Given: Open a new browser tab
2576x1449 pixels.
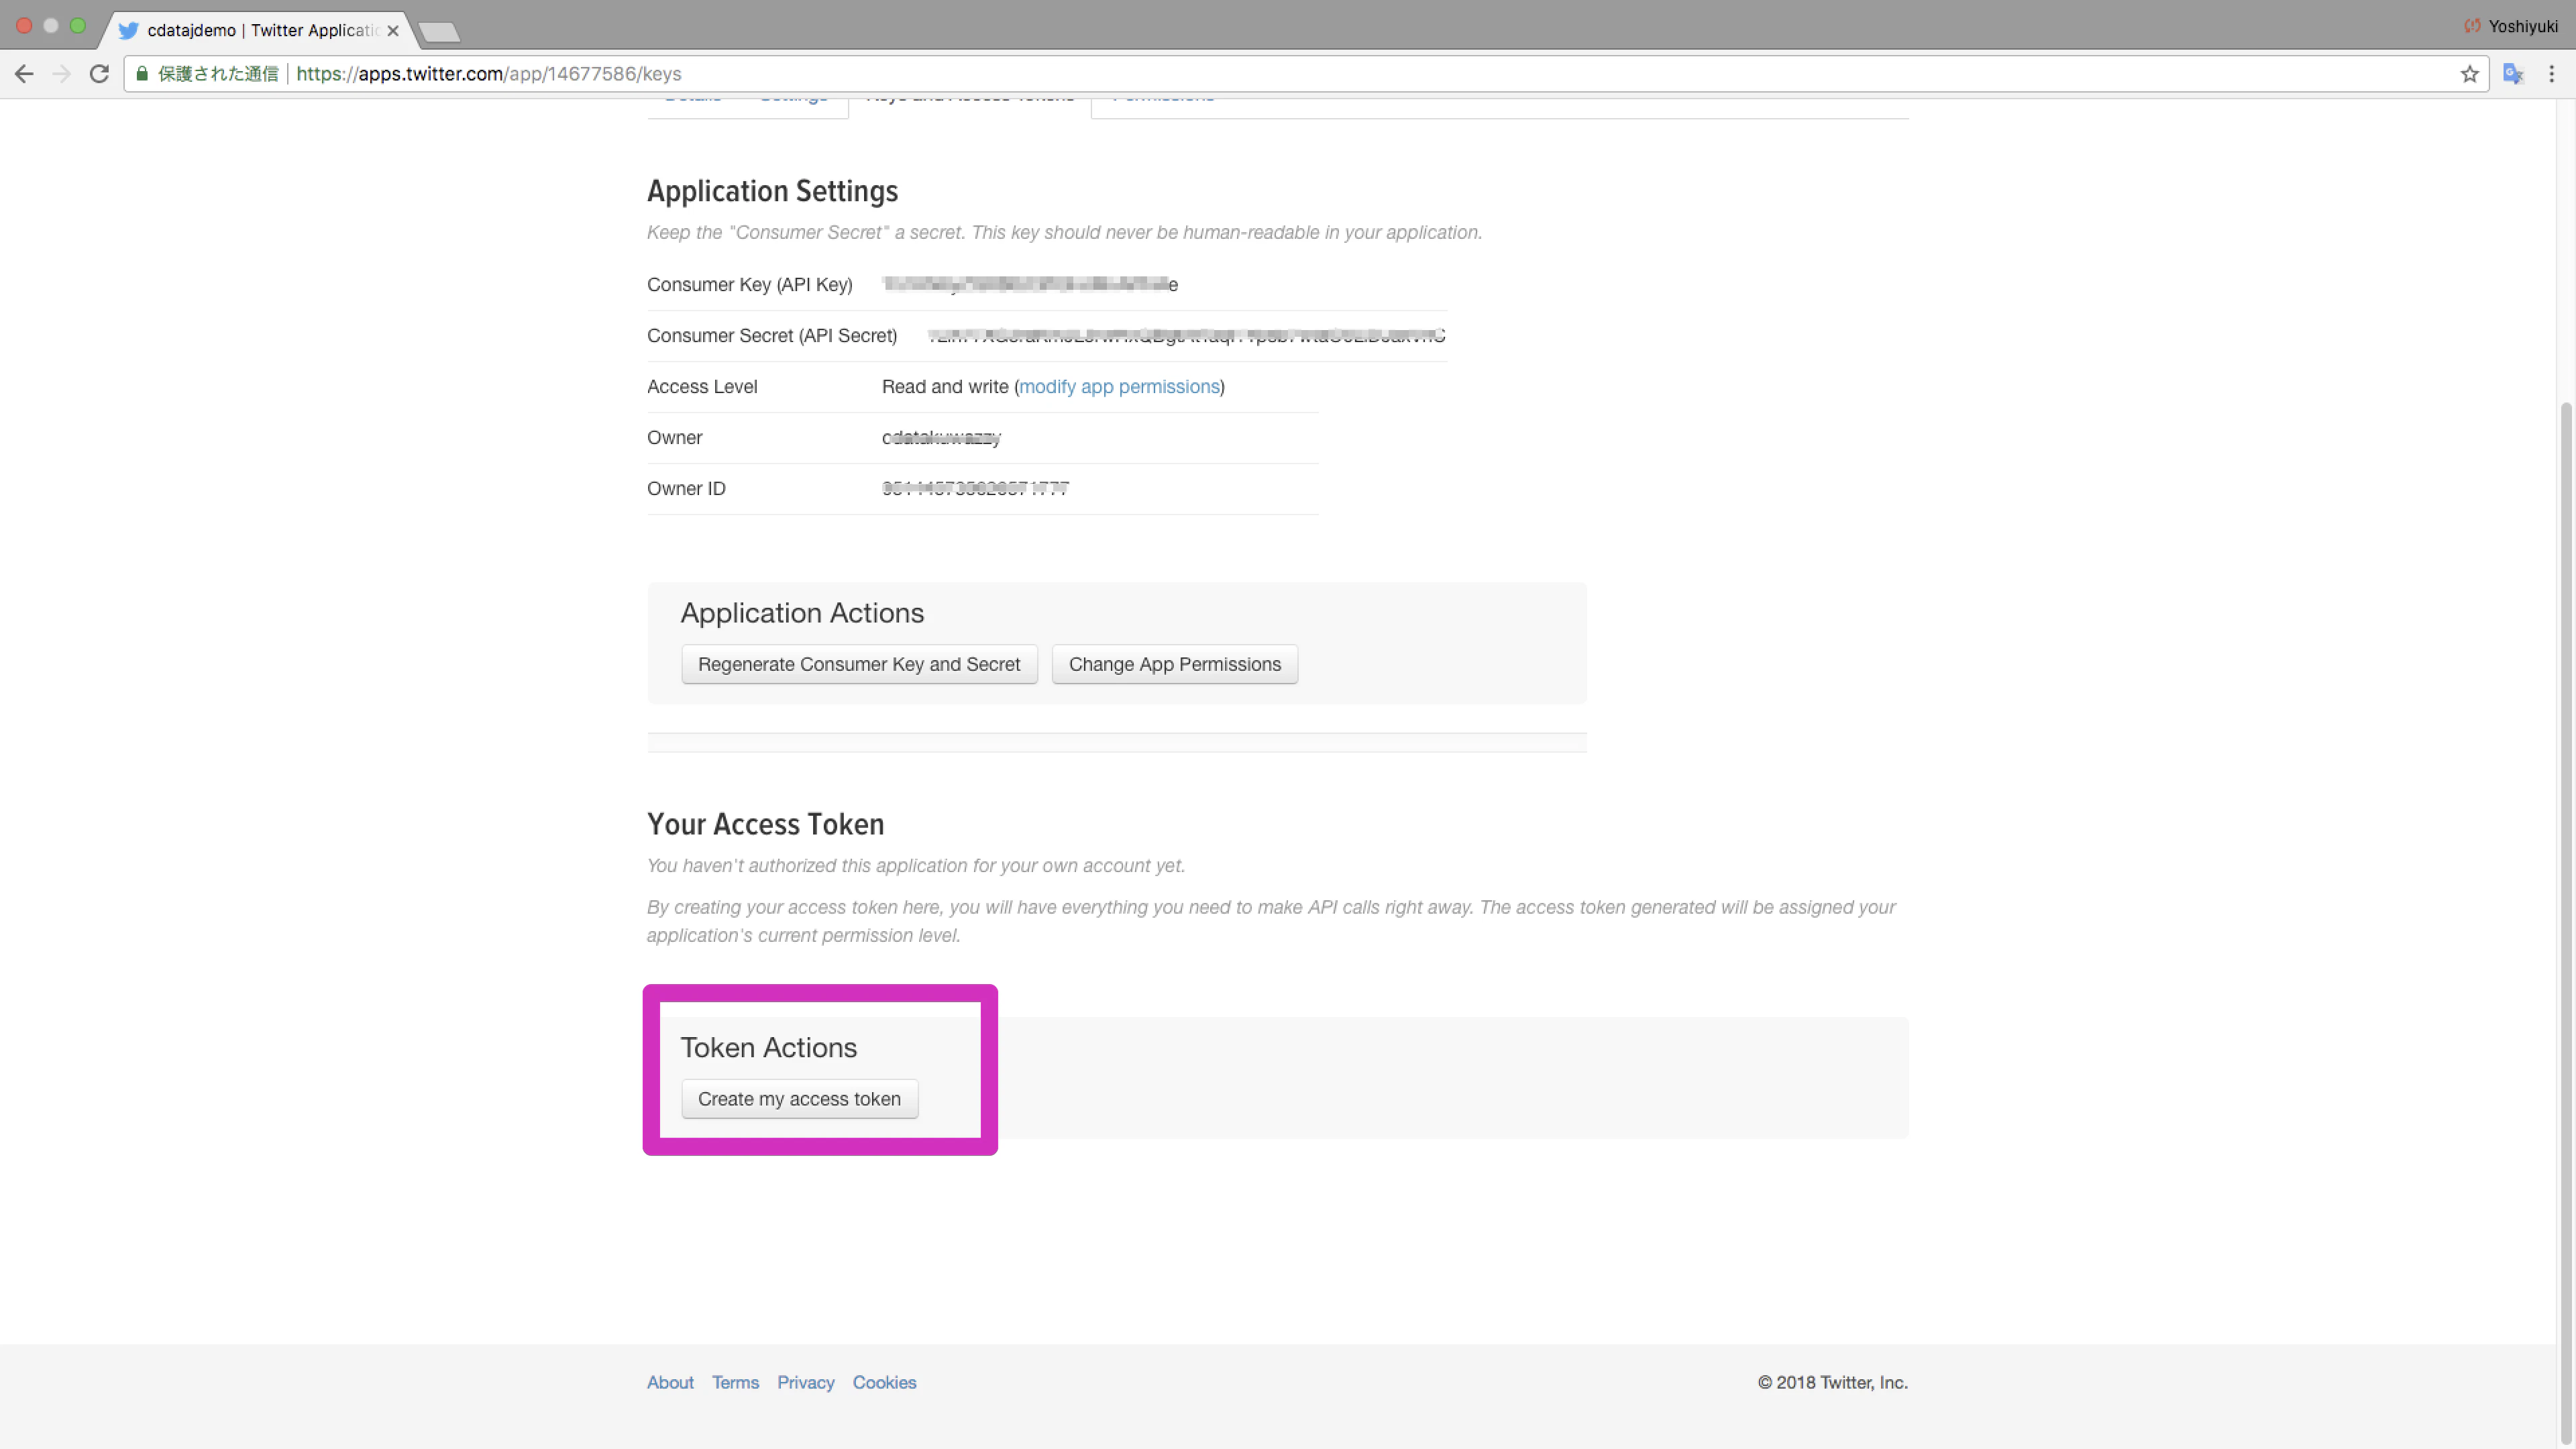Looking at the screenshot, I should pos(439,33).
